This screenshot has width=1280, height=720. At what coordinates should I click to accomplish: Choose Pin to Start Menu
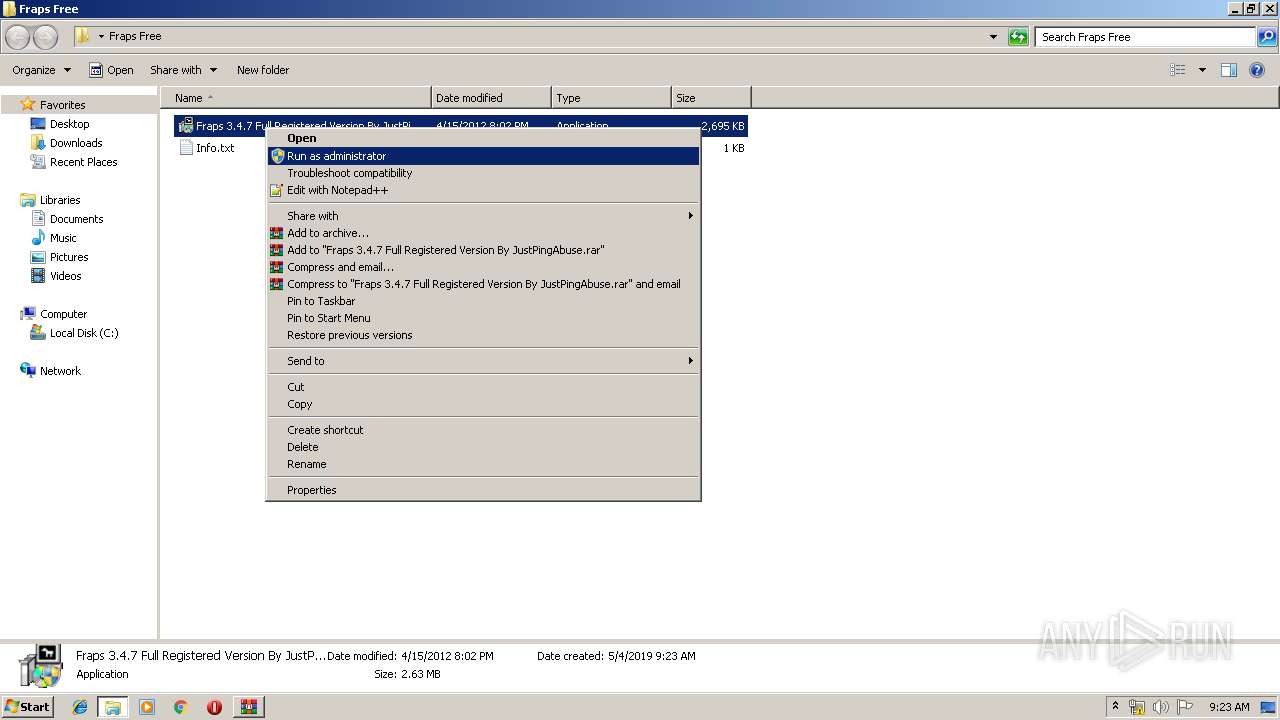coord(483,318)
